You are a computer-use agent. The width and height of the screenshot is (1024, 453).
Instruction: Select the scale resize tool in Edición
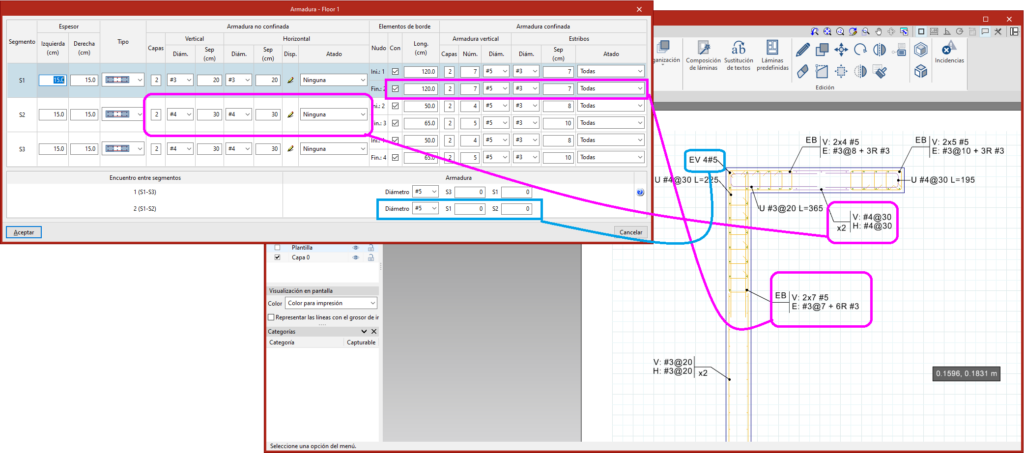click(822, 71)
